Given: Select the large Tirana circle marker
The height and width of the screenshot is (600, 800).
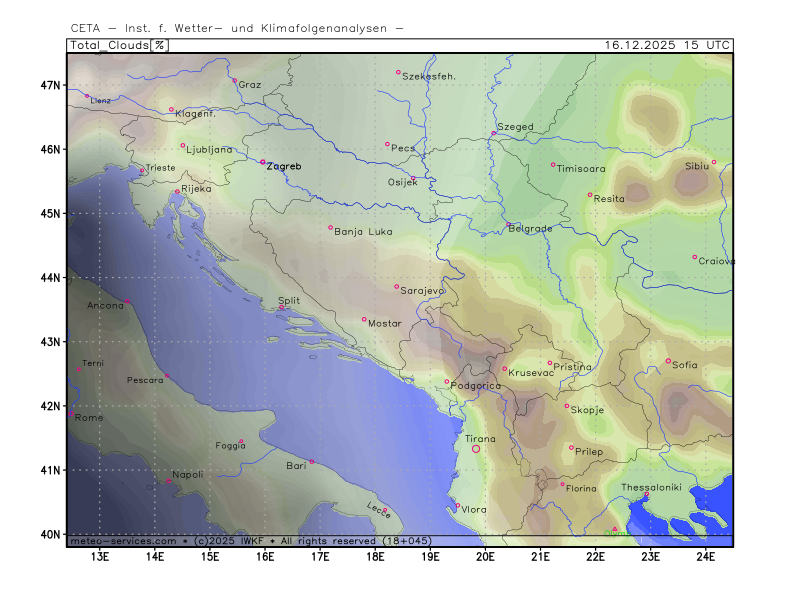Looking at the screenshot, I should [x=476, y=449].
